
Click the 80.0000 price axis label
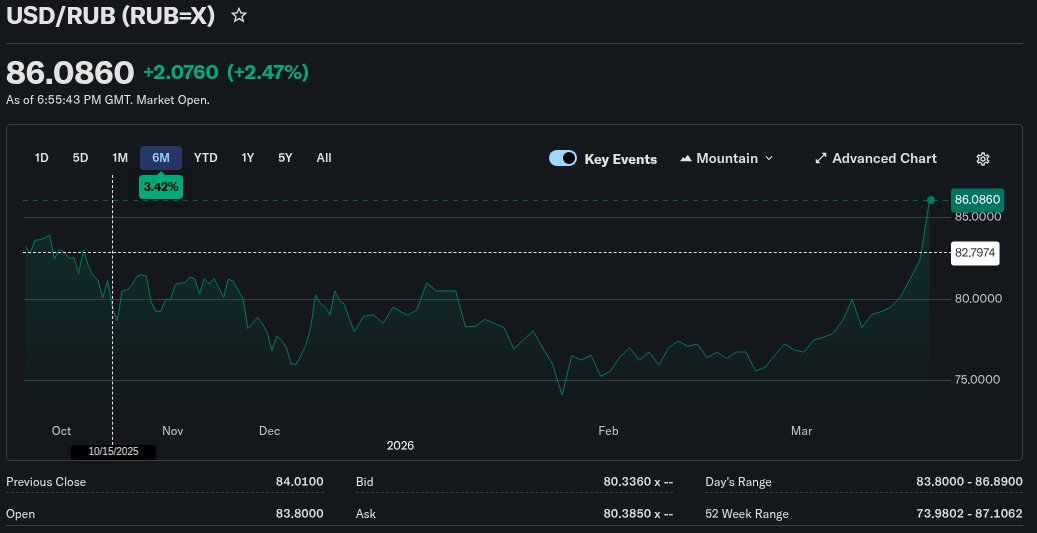point(977,299)
